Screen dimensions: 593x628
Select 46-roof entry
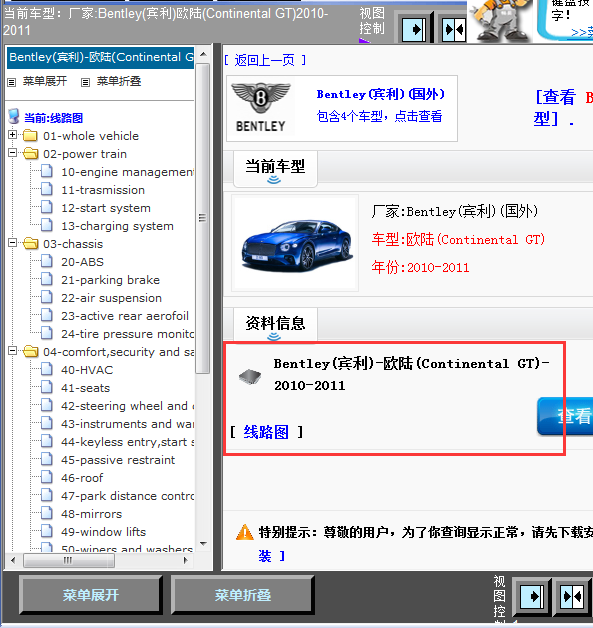coord(82,478)
